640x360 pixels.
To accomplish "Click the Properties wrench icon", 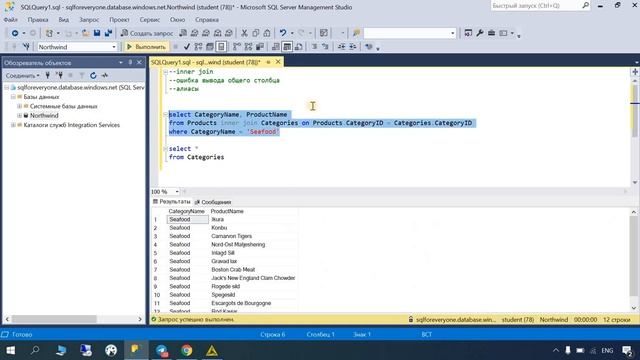I will point(480,33).
